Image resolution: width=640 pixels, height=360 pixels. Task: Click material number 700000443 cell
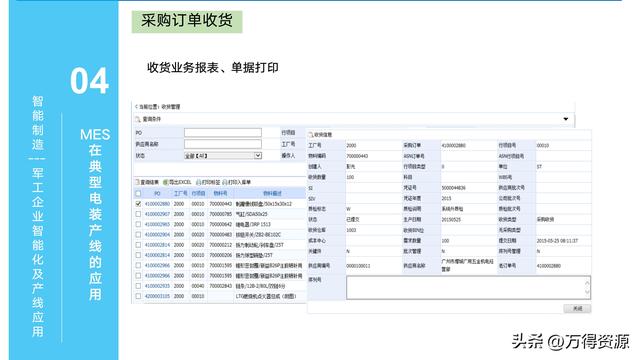click(220, 204)
